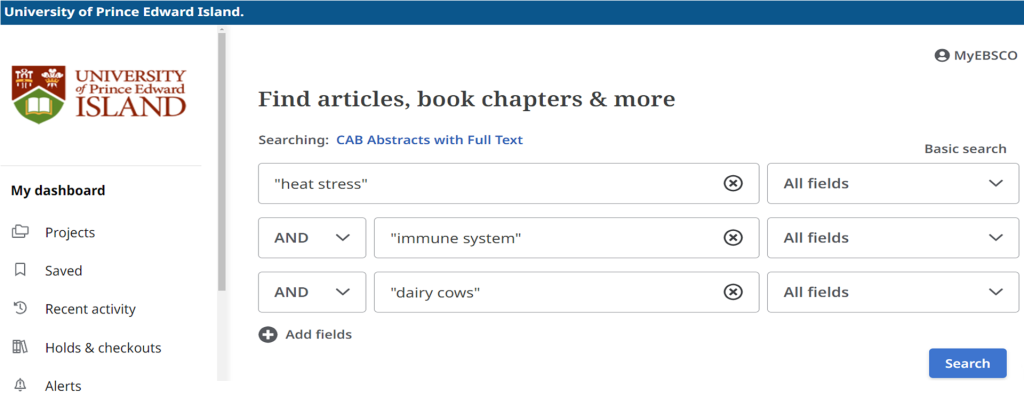The height and width of the screenshot is (398, 1024).
Task: Expand the All fields dropdown for "heat stress"
Action: coord(893,184)
